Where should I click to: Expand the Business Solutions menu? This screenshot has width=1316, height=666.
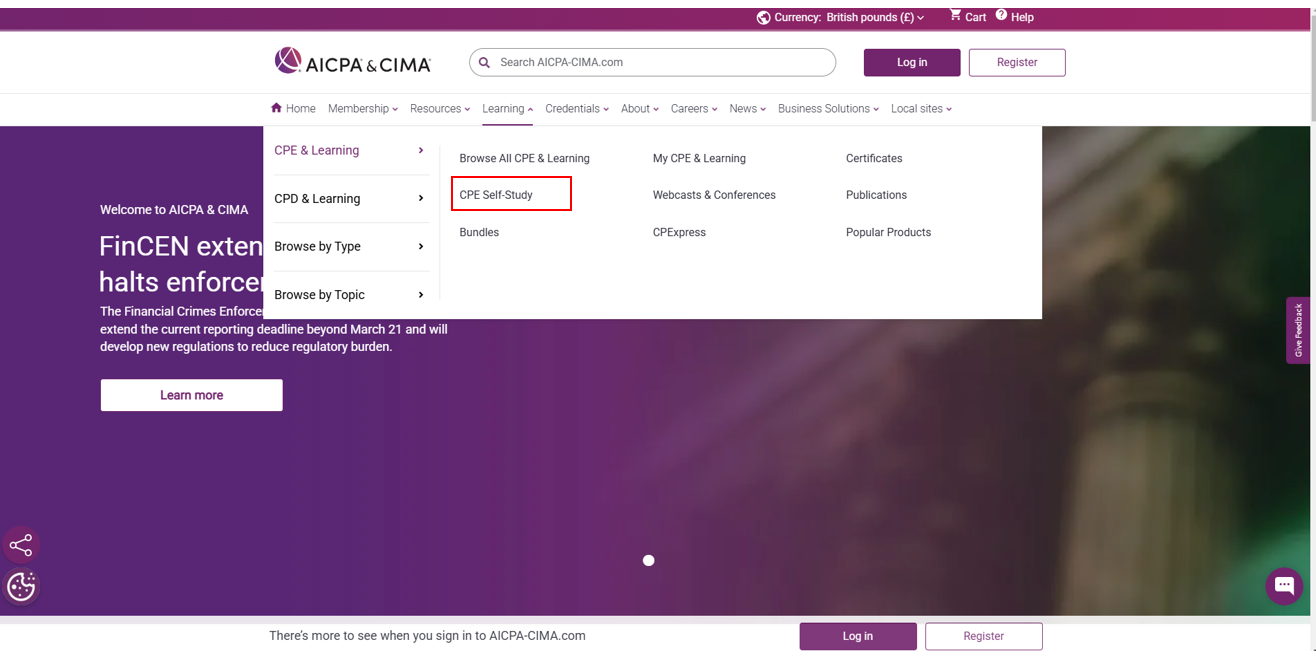(829, 109)
